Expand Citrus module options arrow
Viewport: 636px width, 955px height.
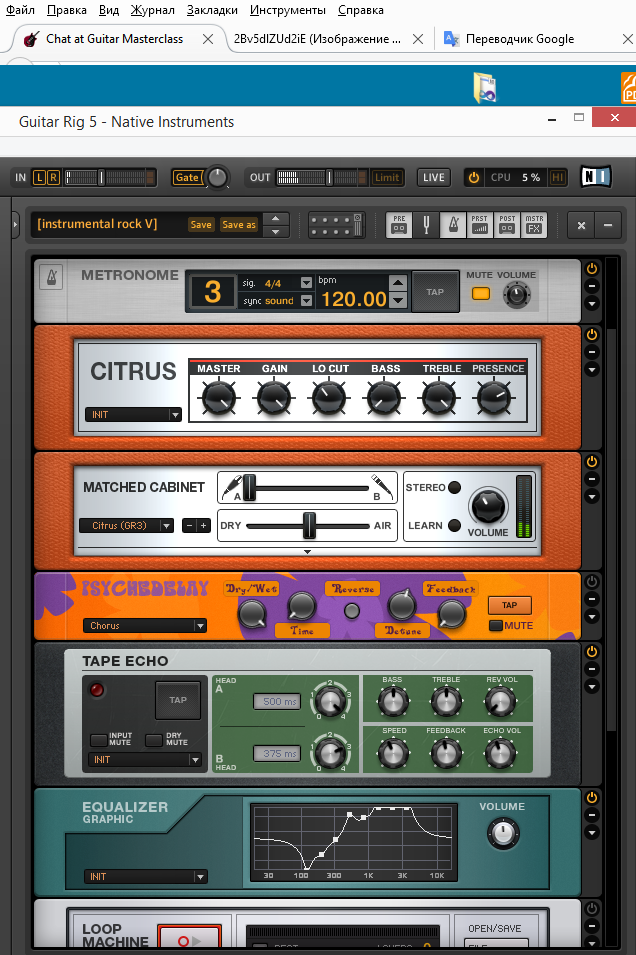tap(592, 370)
